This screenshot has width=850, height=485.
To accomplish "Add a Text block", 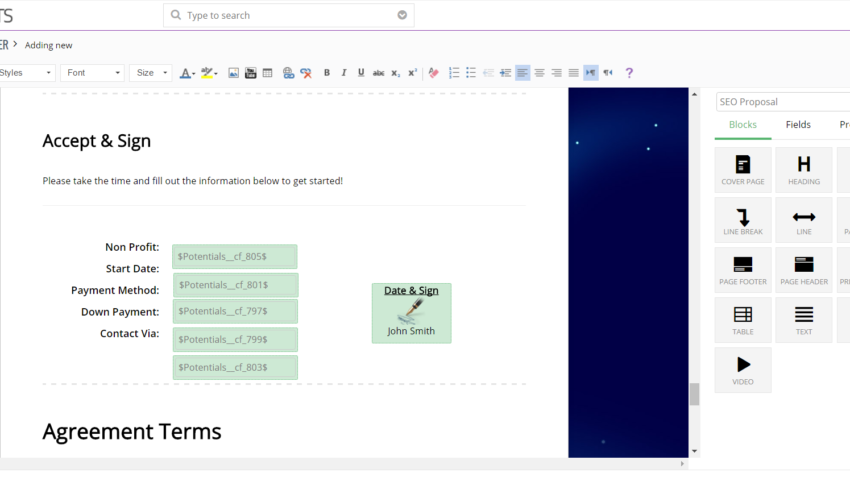I will pyautogui.click(x=804, y=320).
